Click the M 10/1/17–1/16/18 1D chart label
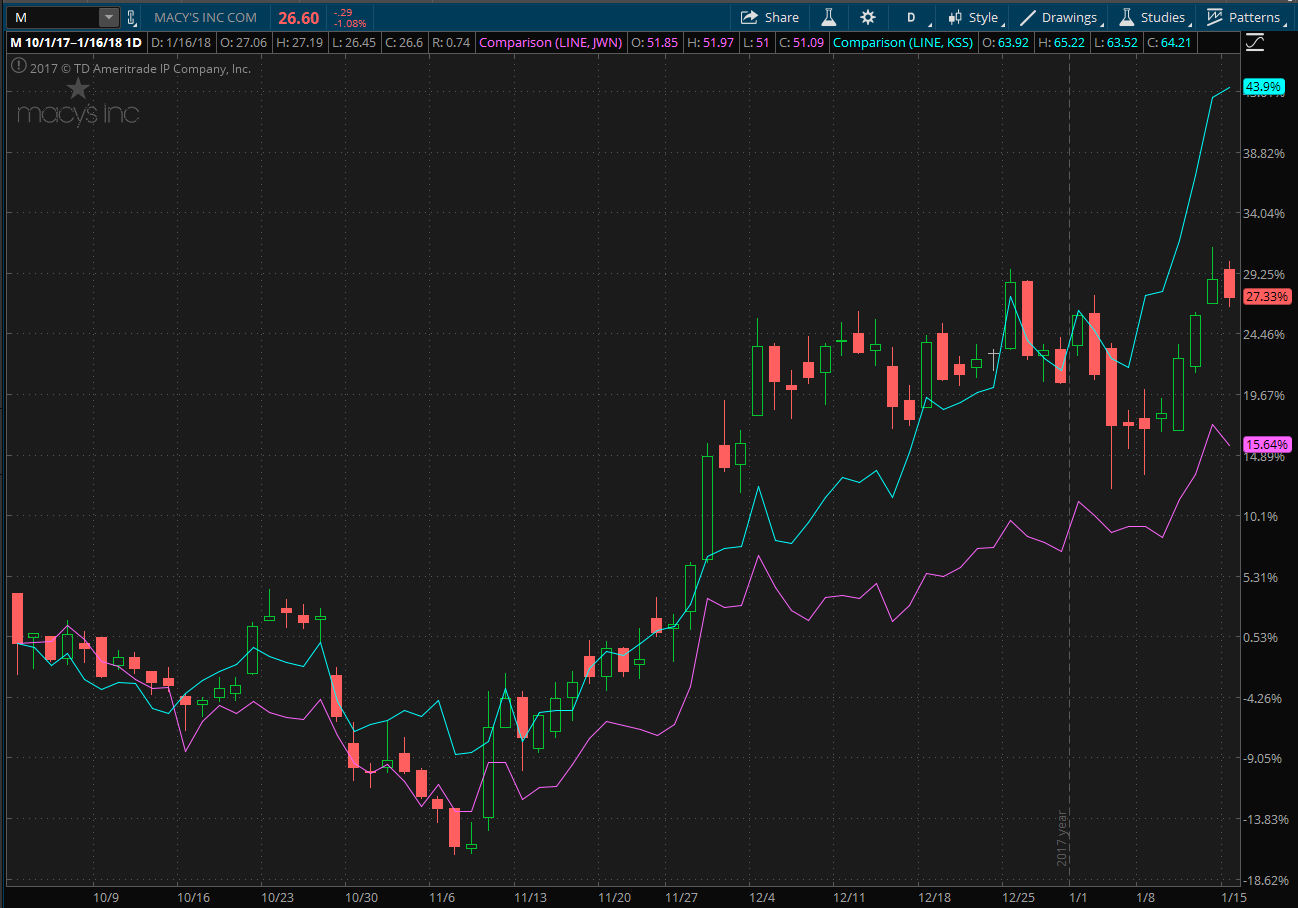This screenshot has height=908, width=1298. 76,42
